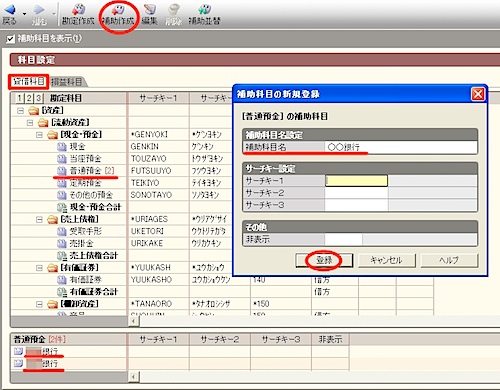This screenshot has width=500, height=390.
Task: Switch to the 貸借科目 tab
Action: coord(29,81)
